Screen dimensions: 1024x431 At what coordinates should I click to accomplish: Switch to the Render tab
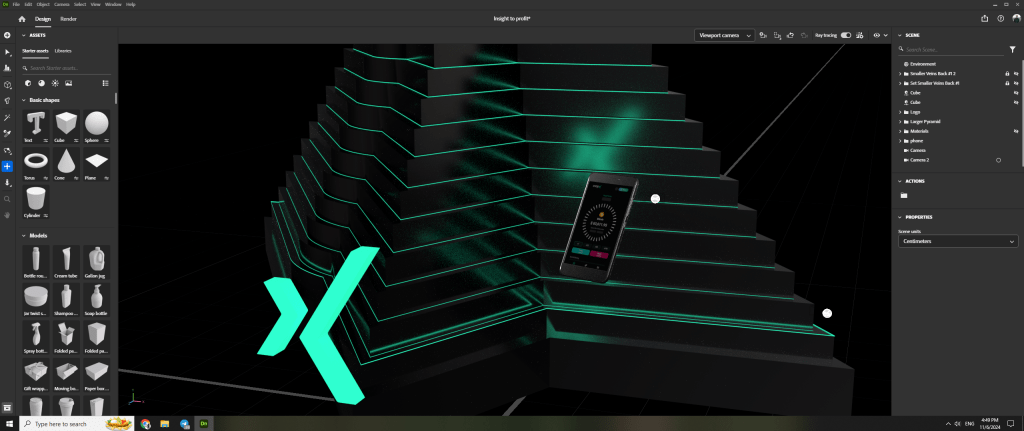[x=68, y=18]
